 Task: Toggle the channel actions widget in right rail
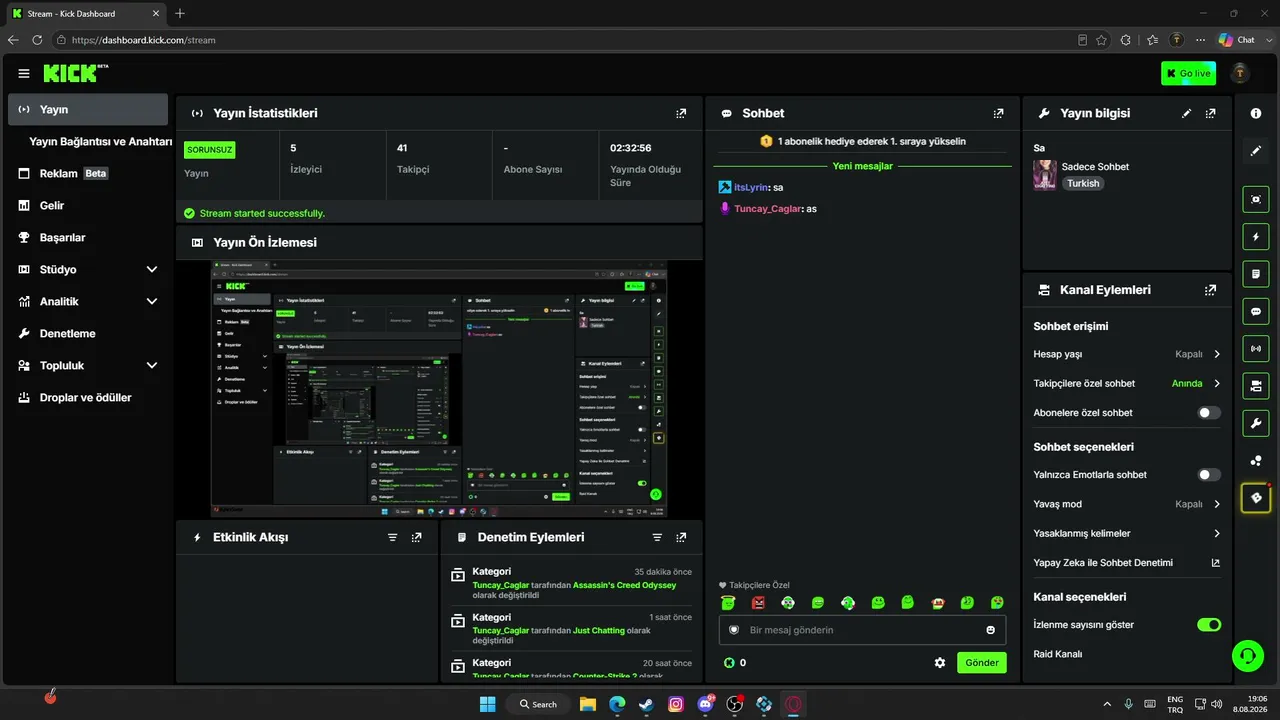(x=1256, y=385)
